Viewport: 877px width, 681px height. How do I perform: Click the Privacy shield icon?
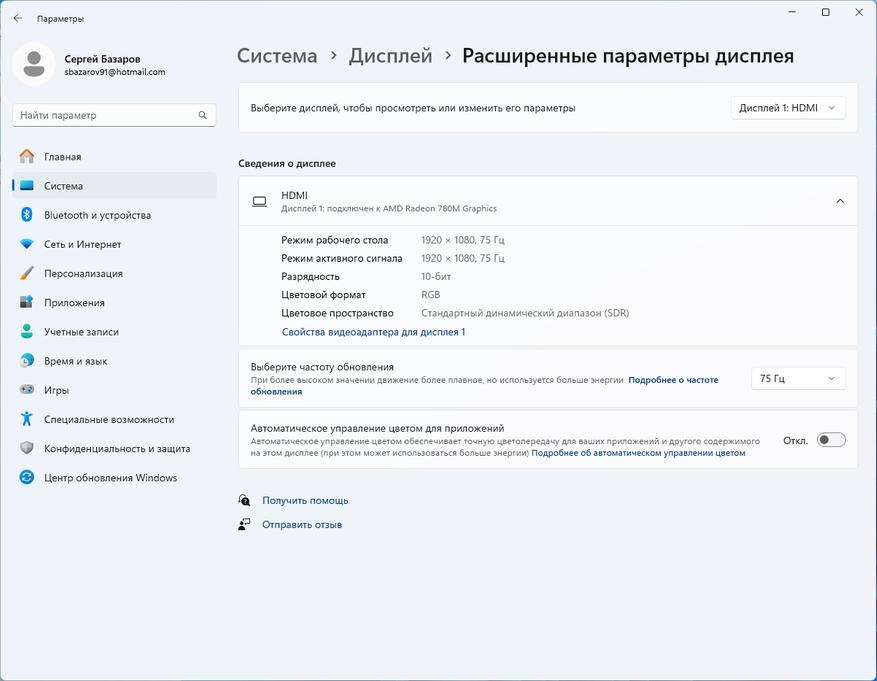[26, 448]
